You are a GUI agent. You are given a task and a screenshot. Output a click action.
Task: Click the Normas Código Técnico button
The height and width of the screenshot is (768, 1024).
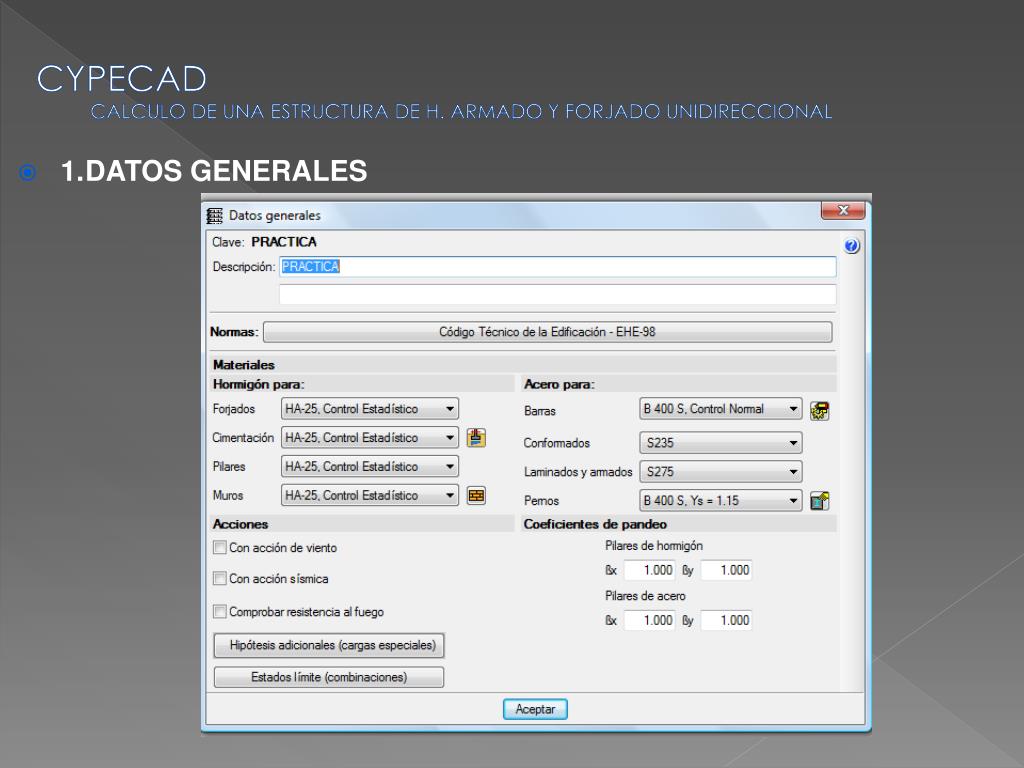click(547, 332)
